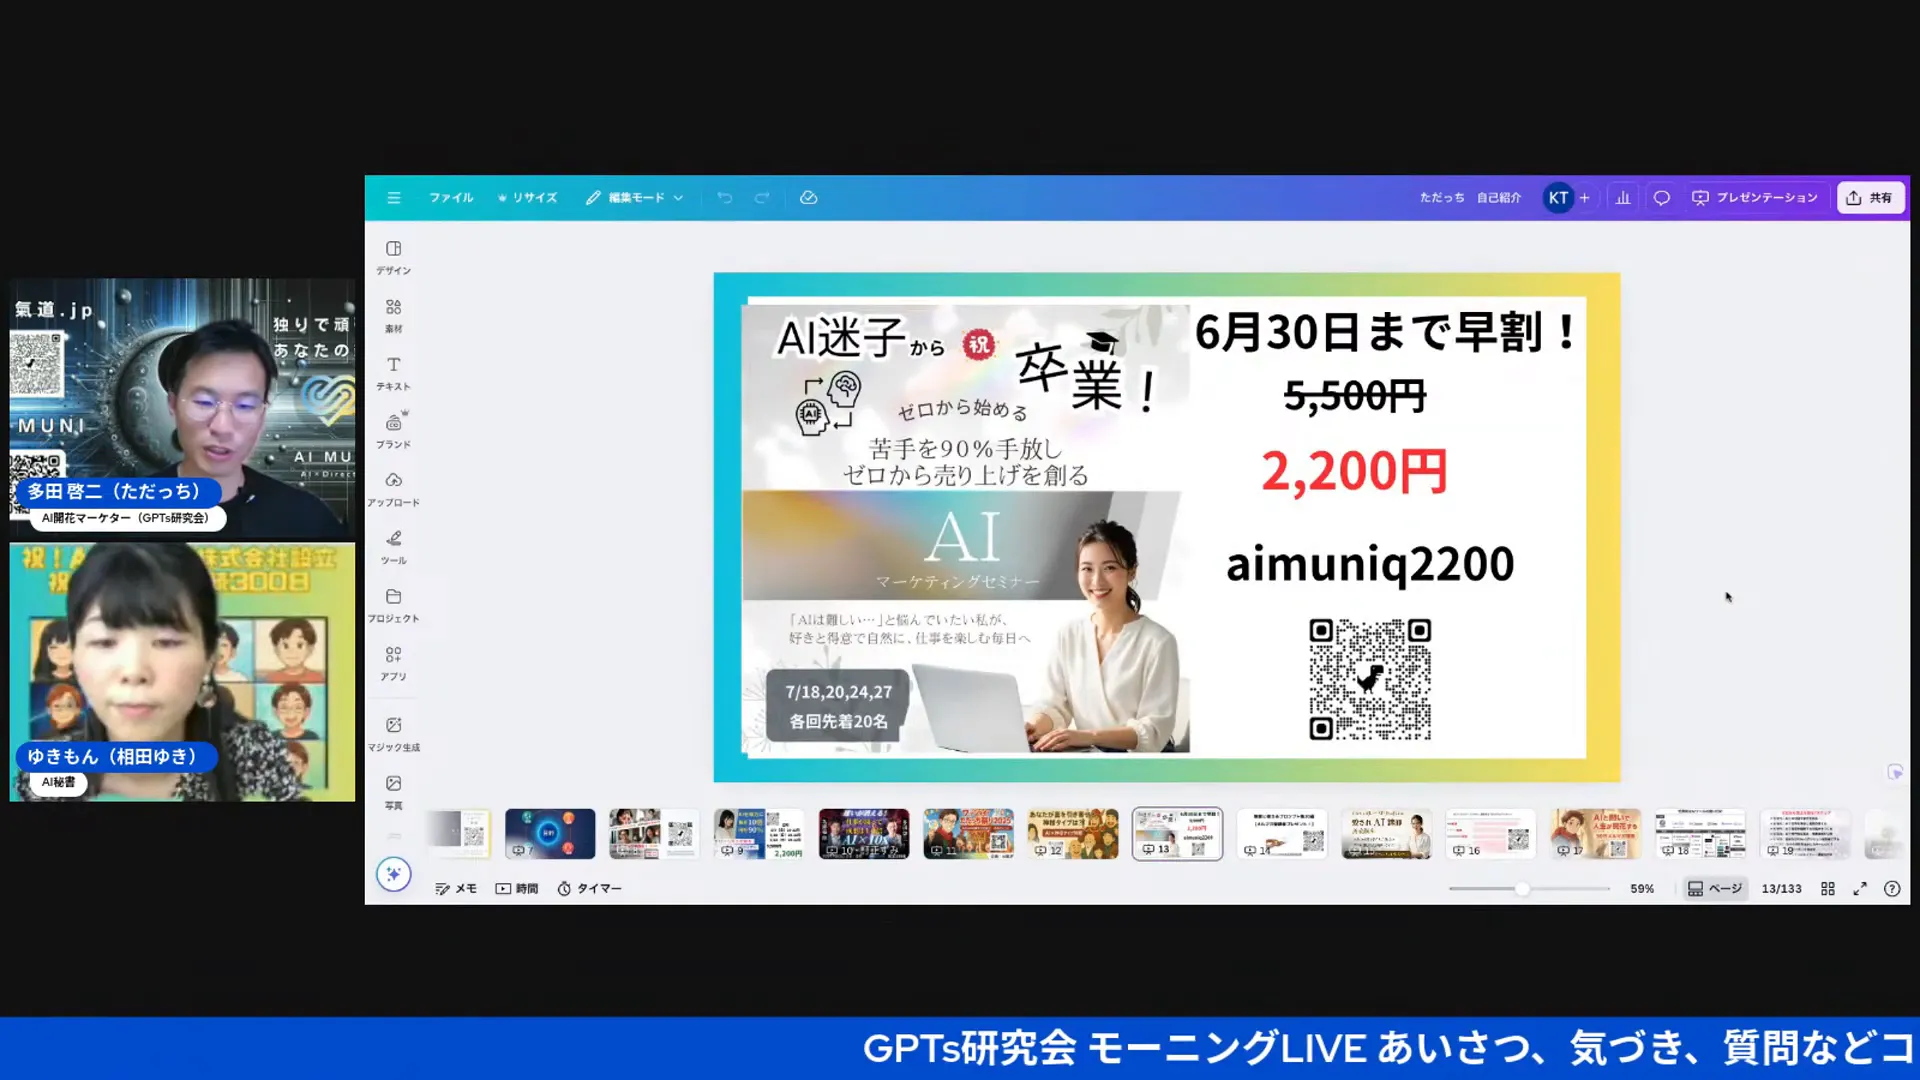
Task: Click the red 2,200円 price text
Action: [1354, 471]
